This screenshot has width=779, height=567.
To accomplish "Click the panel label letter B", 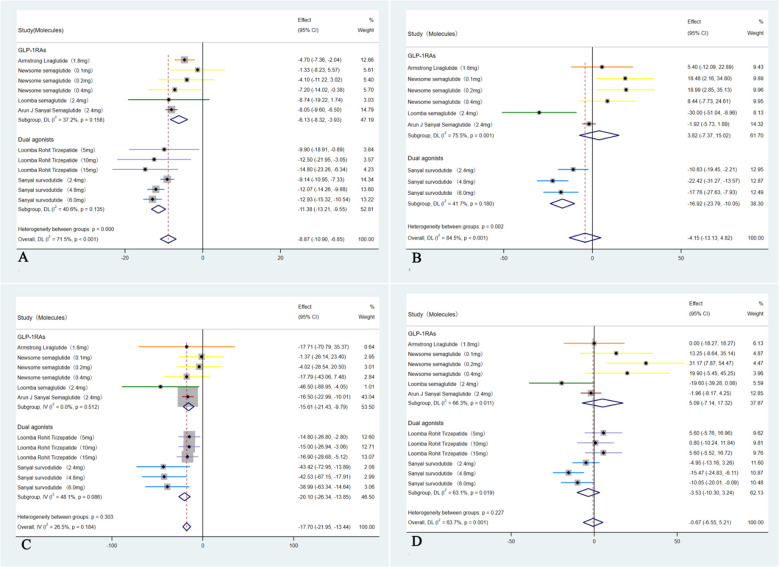I will point(416,257).
